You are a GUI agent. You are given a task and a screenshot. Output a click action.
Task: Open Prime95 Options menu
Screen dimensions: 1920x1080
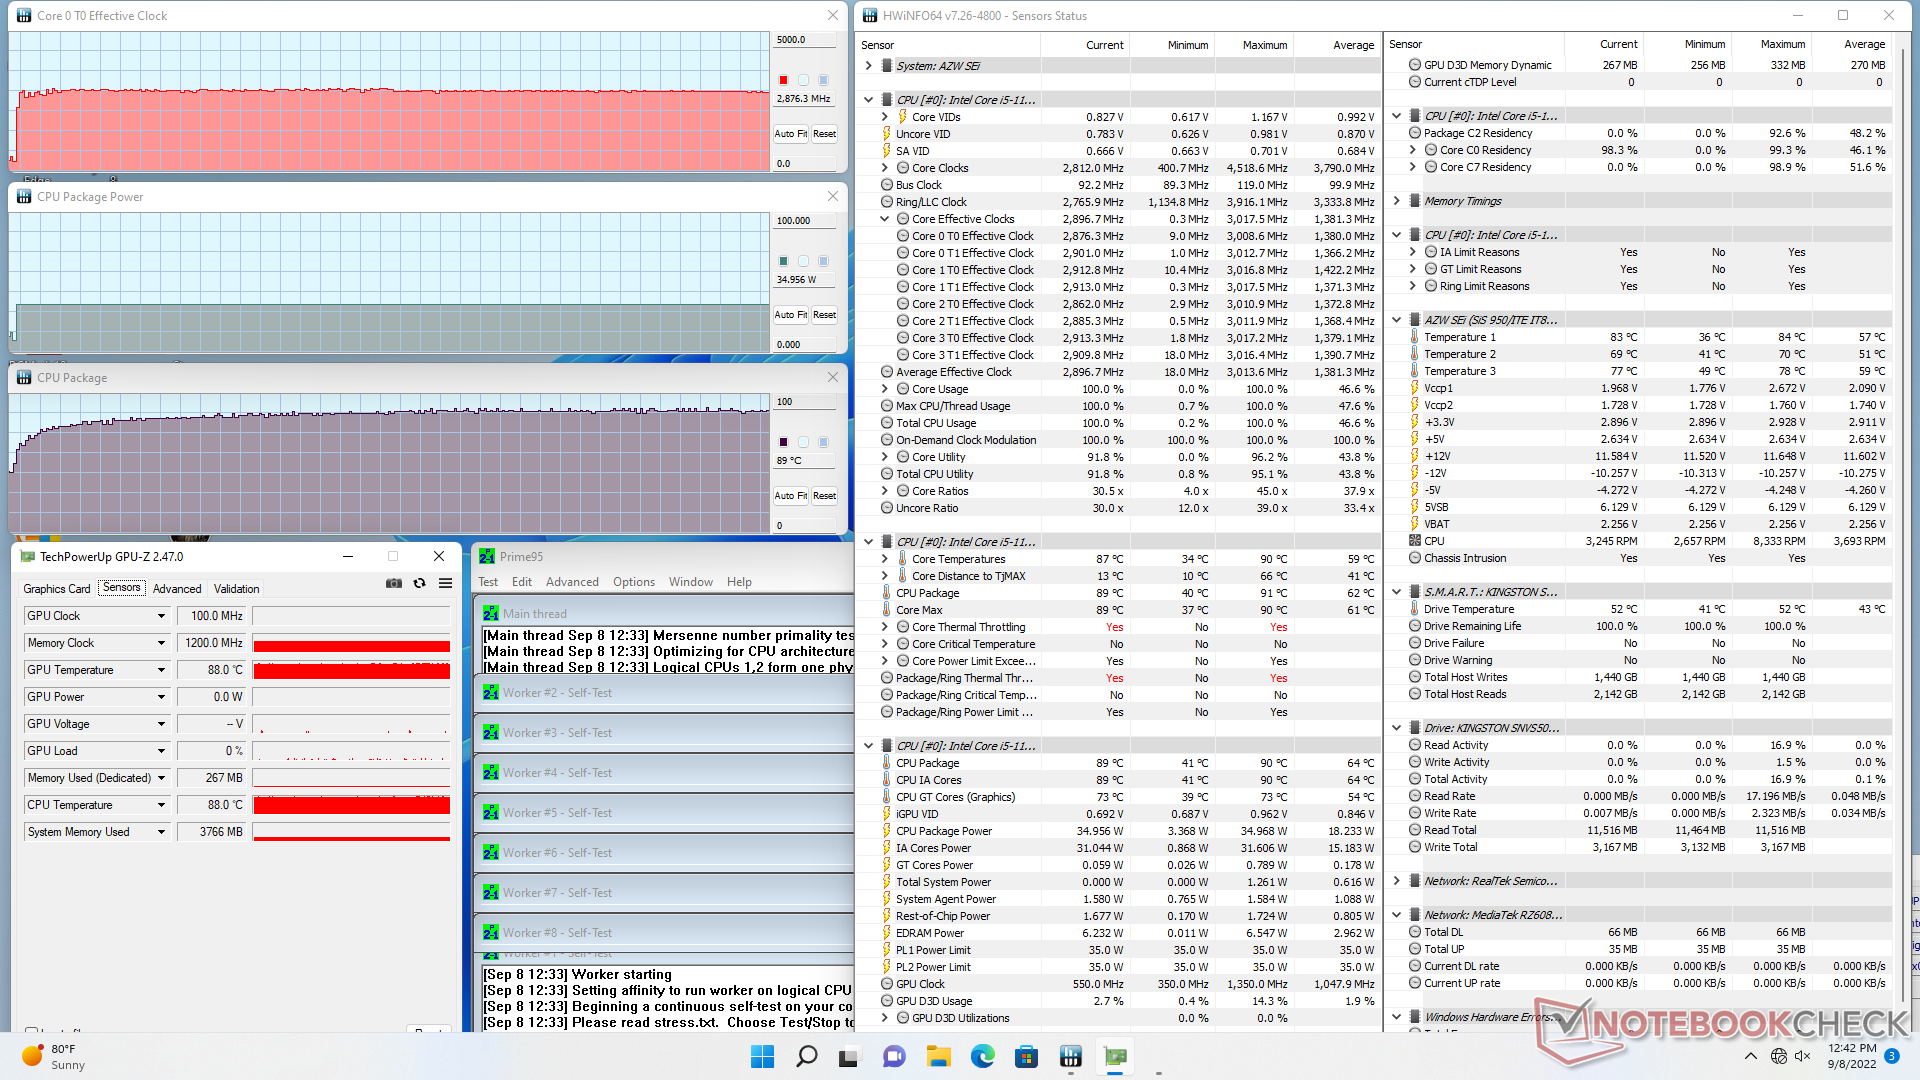click(x=634, y=582)
